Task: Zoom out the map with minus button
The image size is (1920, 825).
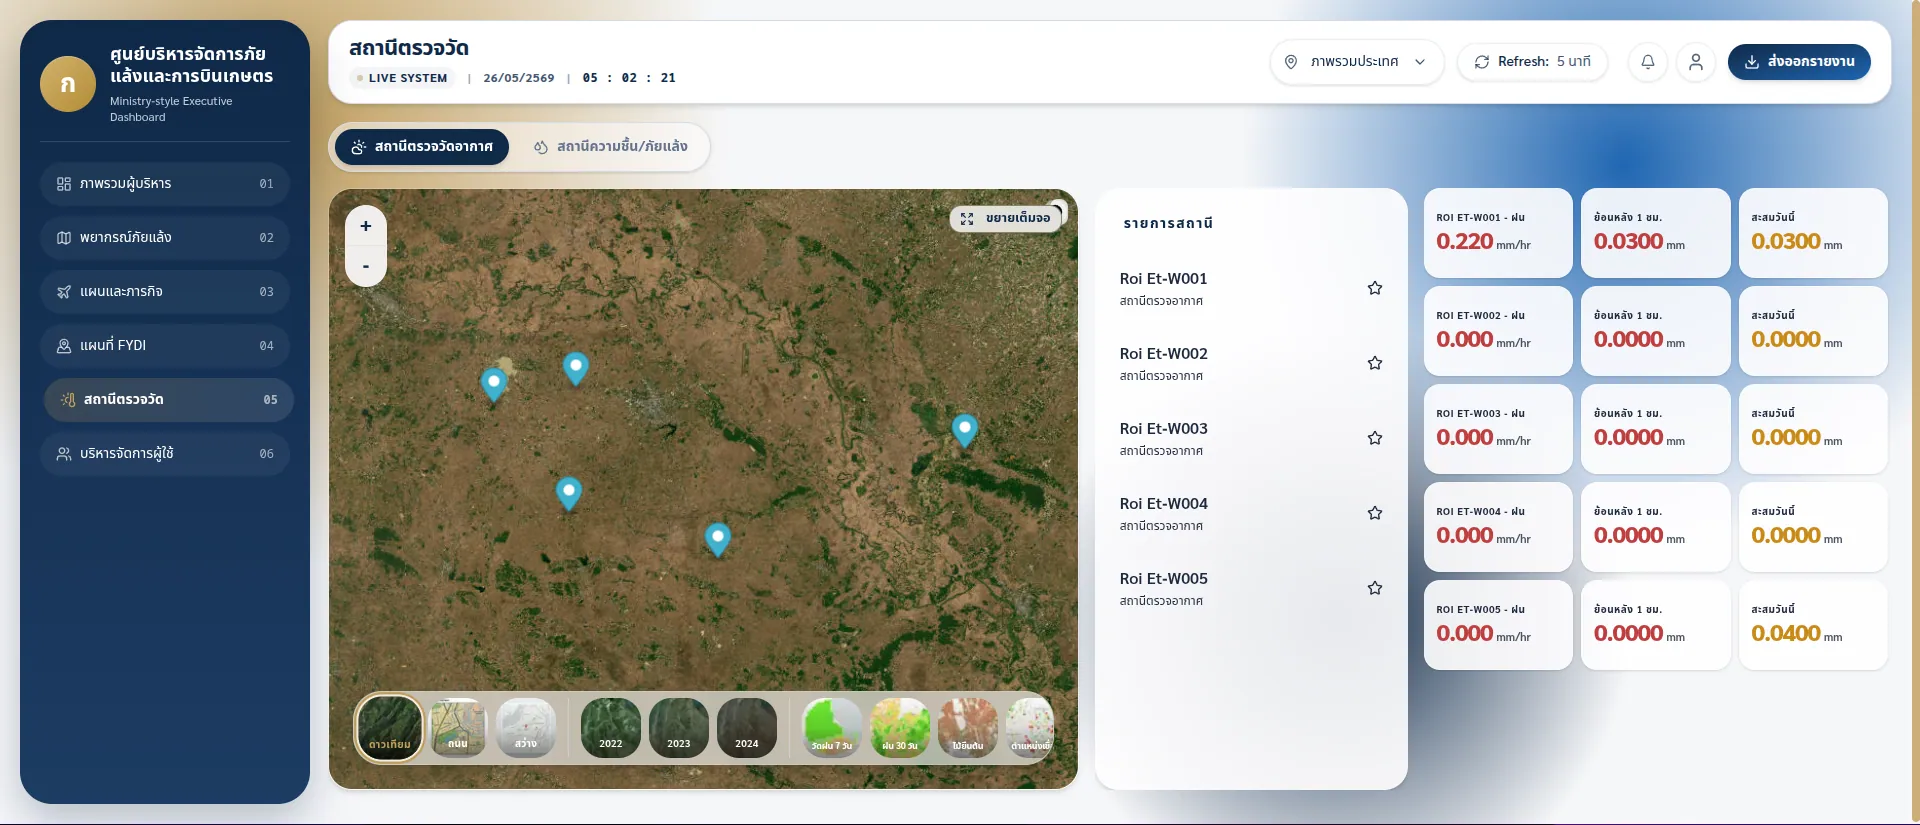Action: [x=366, y=266]
